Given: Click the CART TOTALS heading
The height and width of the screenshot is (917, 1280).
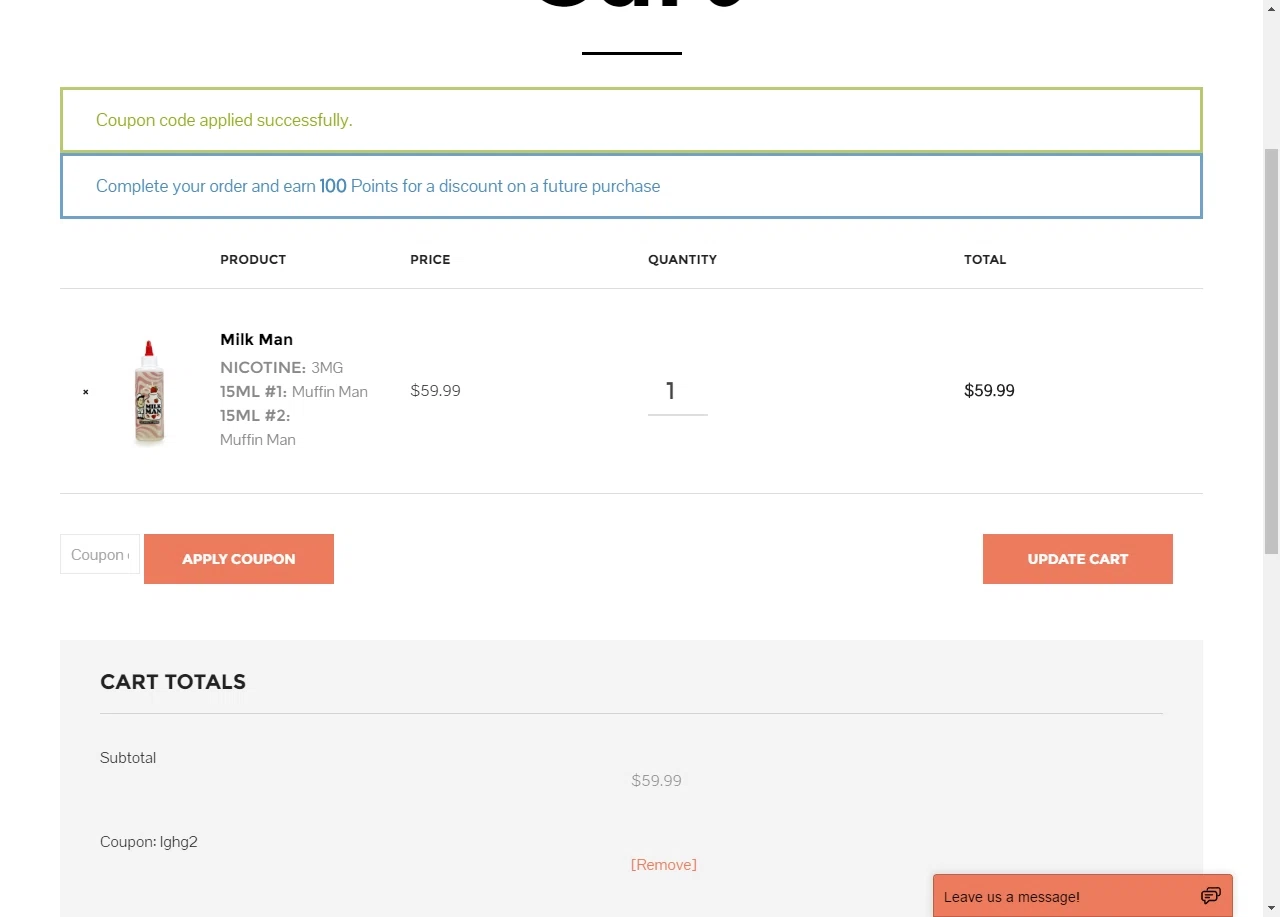Looking at the screenshot, I should click(173, 682).
